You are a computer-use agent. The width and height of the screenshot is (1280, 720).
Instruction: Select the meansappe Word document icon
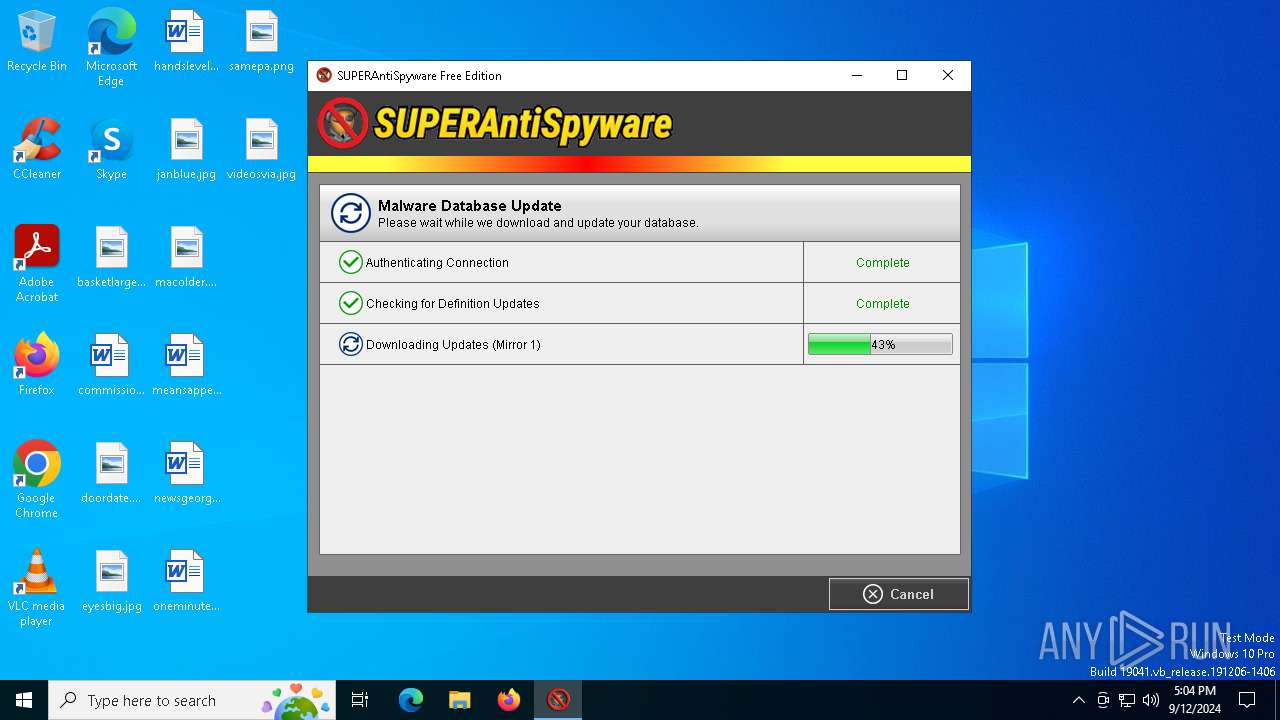click(186, 366)
